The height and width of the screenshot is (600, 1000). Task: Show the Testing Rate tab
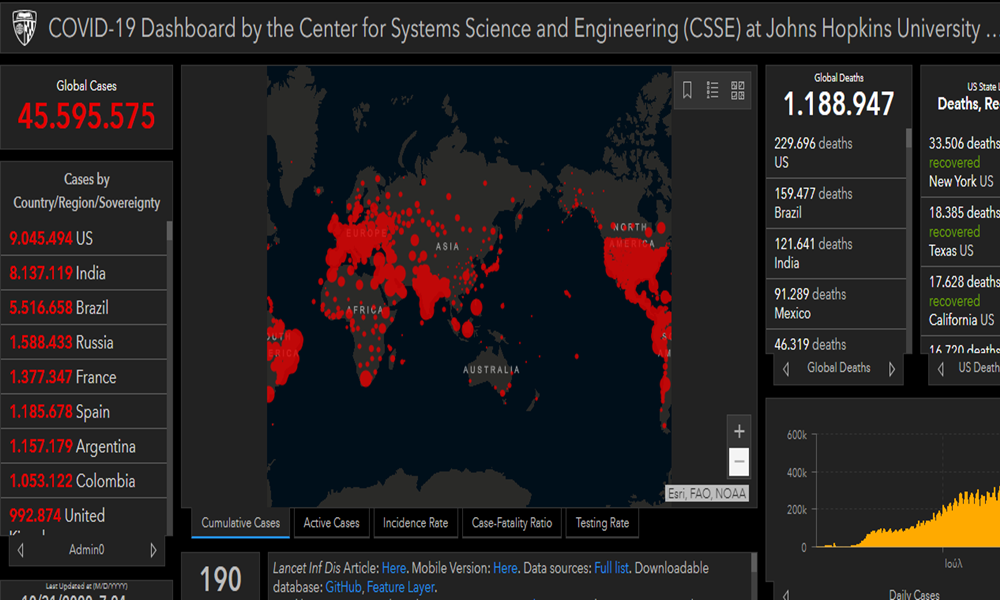pos(602,523)
